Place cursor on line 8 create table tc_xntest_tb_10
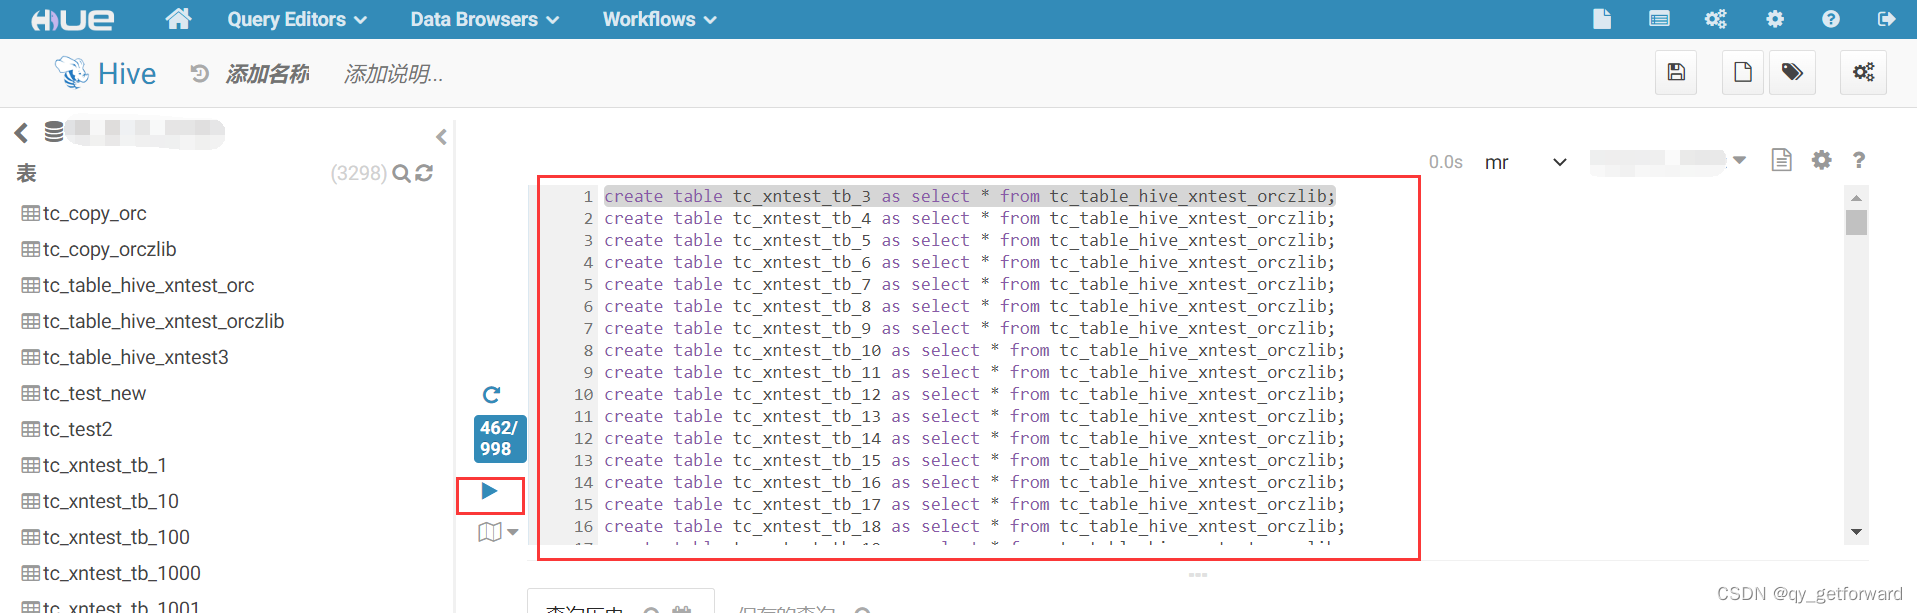The width and height of the screenshot is (1917, 613). (x=974, y=350)
